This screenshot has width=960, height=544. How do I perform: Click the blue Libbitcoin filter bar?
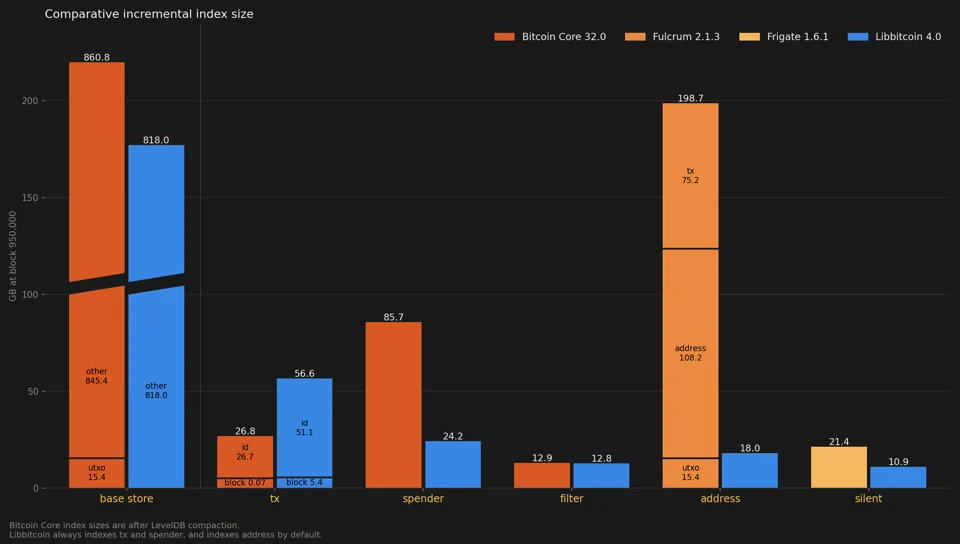601,475
